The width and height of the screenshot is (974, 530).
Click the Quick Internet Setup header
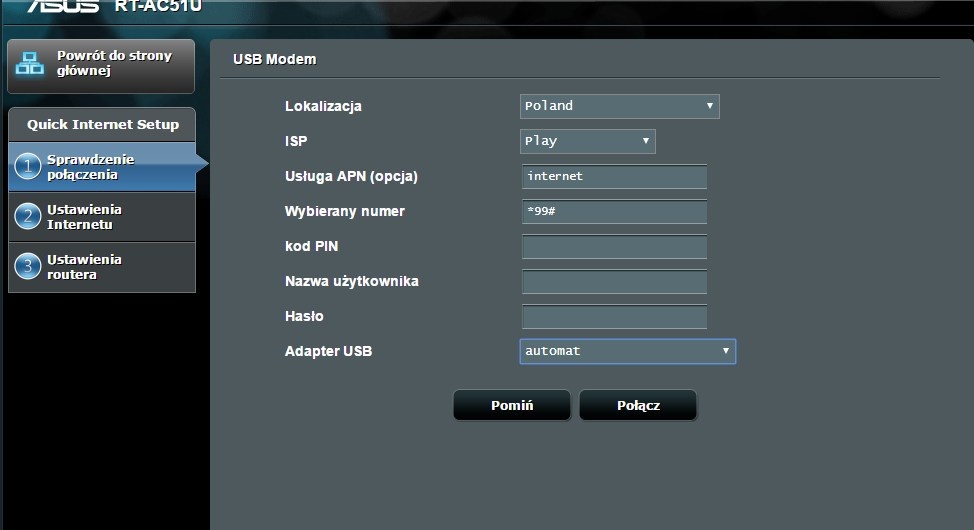pyautogui.click(x=103, y=125)
